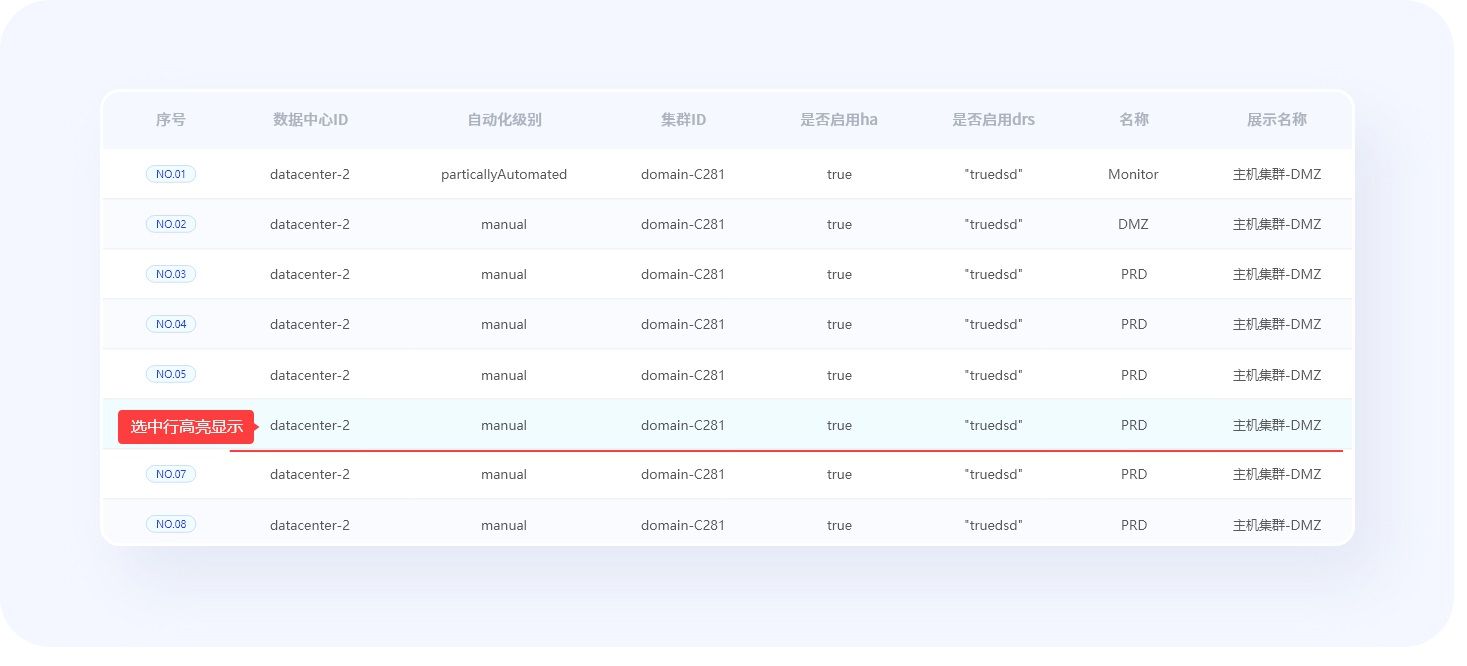Click domain-C281 in the highlighted row
The width and height of the screenshot is (1467, 666).
(x=683, y=425)
